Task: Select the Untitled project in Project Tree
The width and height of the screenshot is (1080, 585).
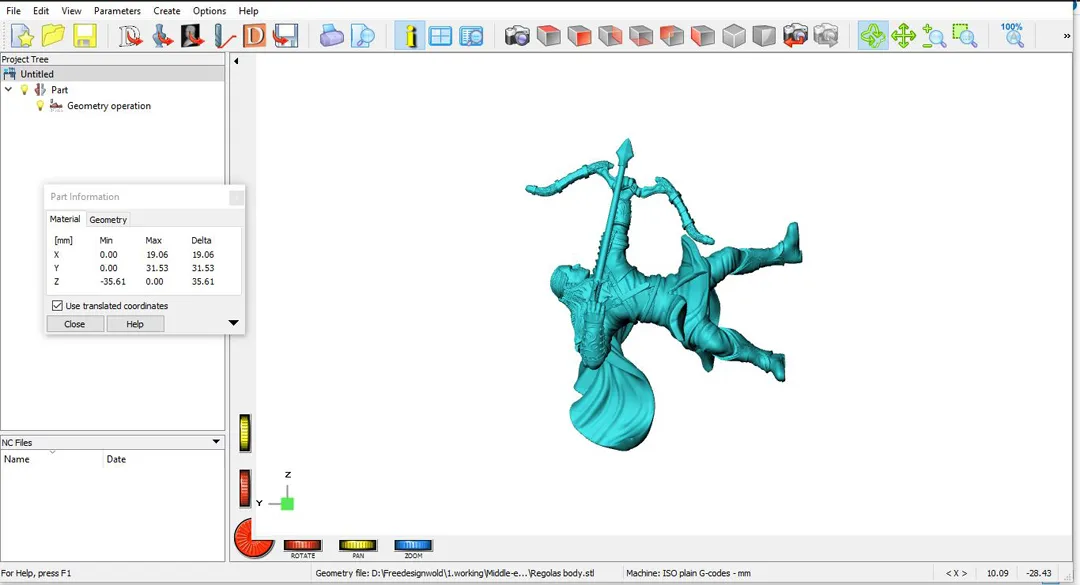Action: point(37,74)
